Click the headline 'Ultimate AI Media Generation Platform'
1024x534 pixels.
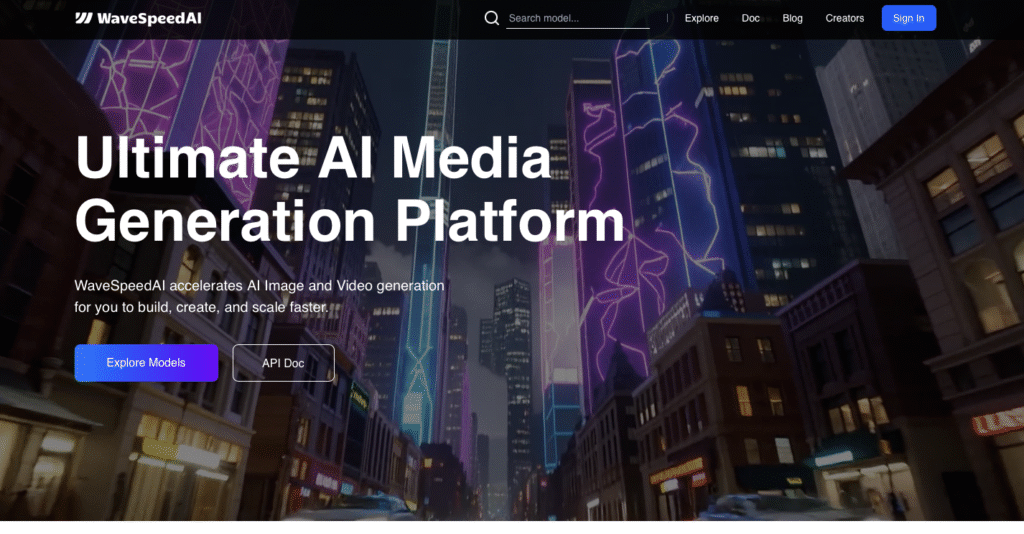[x=350, y=189]
